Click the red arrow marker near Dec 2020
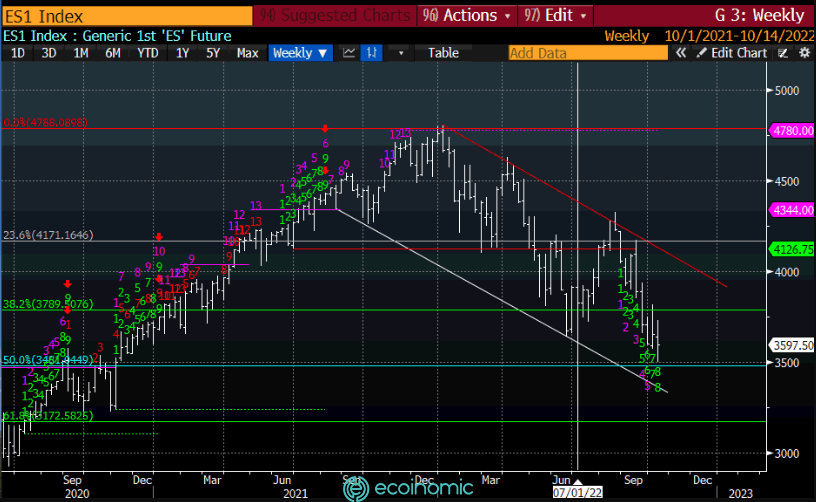This screenshot has width=816, height=502. [158, 237]
